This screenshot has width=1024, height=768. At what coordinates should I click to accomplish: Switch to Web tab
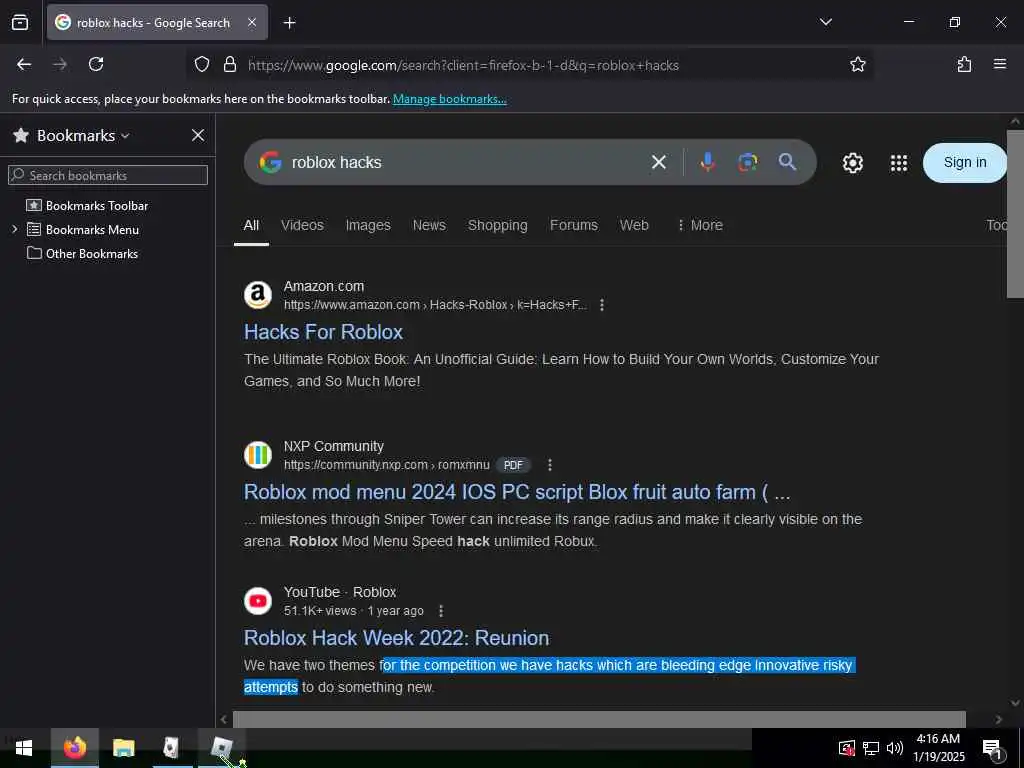click(x=634, y=225)
